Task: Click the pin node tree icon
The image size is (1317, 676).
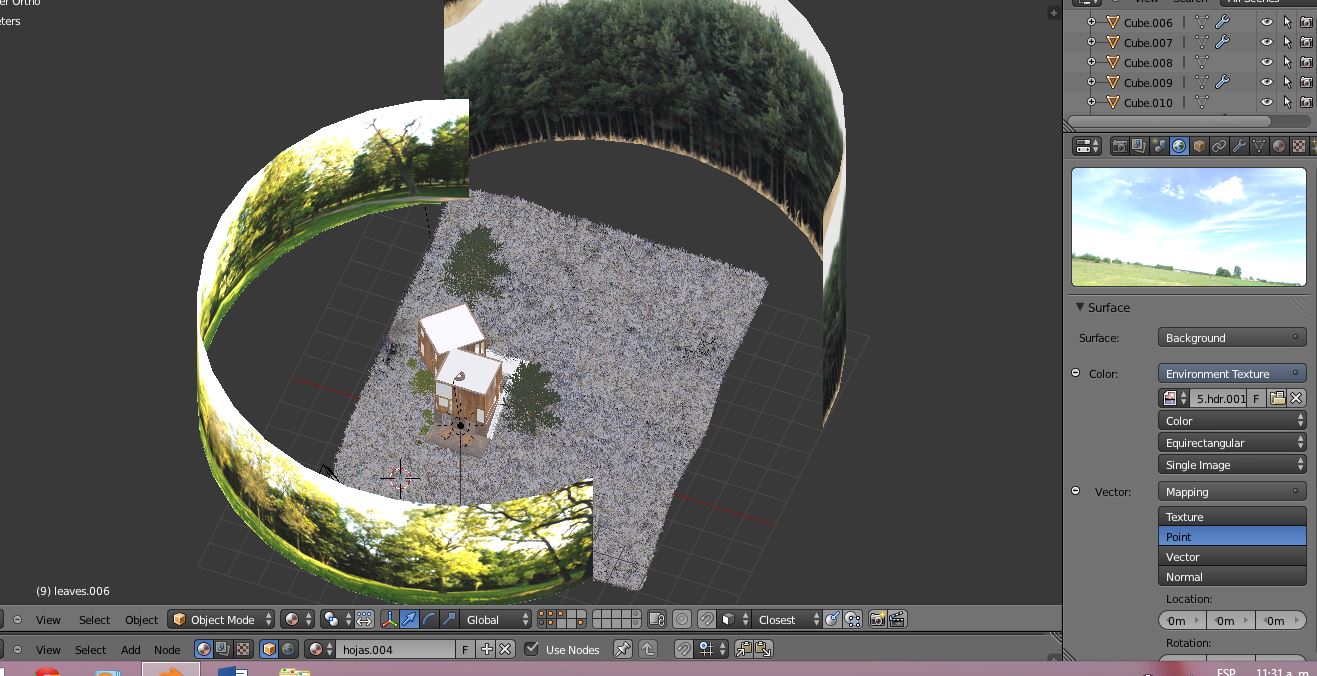Action: 622,649
